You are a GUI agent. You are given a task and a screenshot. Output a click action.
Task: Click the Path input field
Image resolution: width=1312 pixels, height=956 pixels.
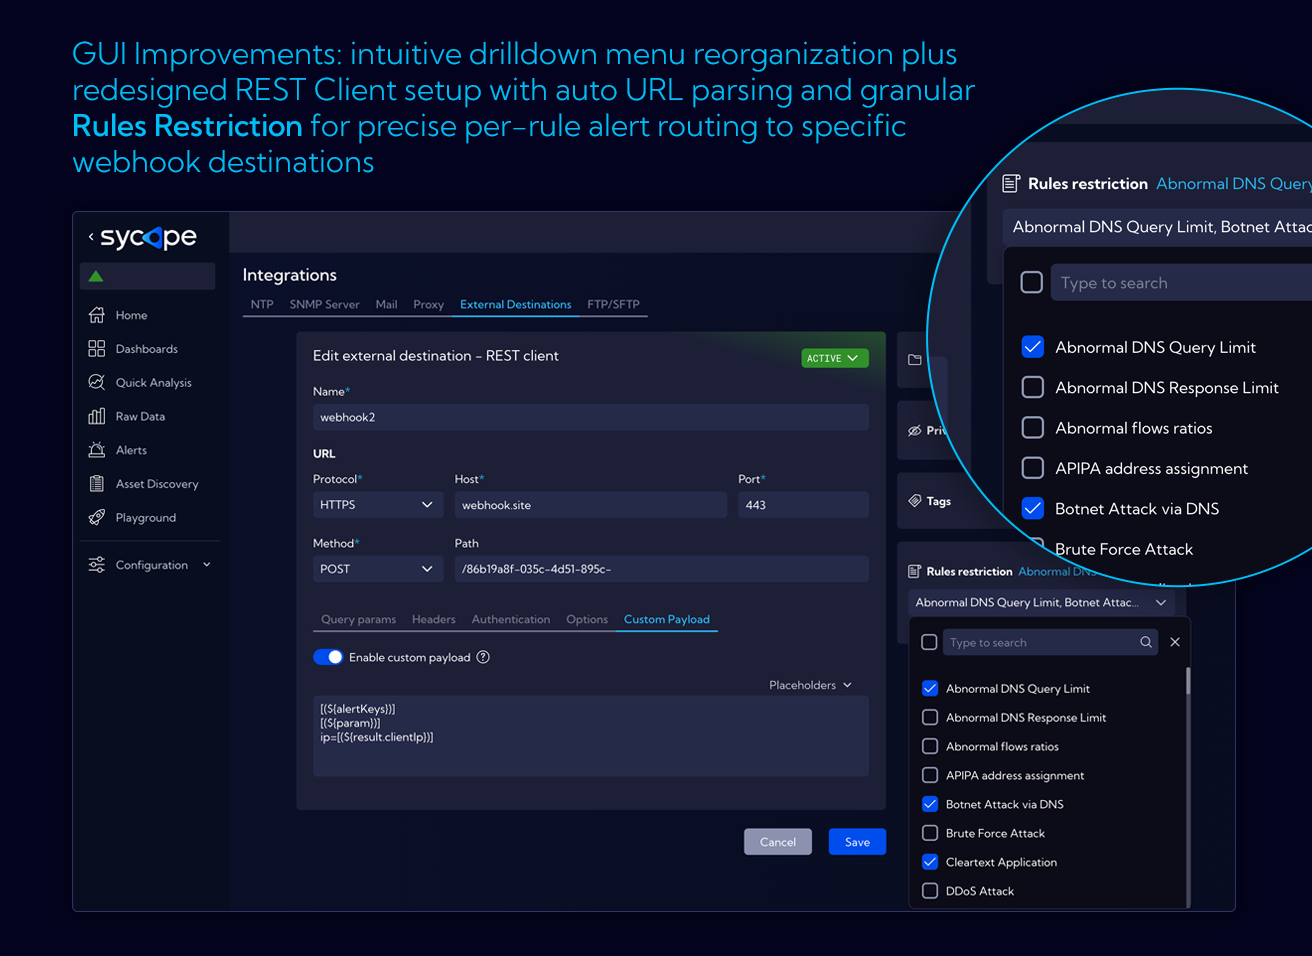661,569
